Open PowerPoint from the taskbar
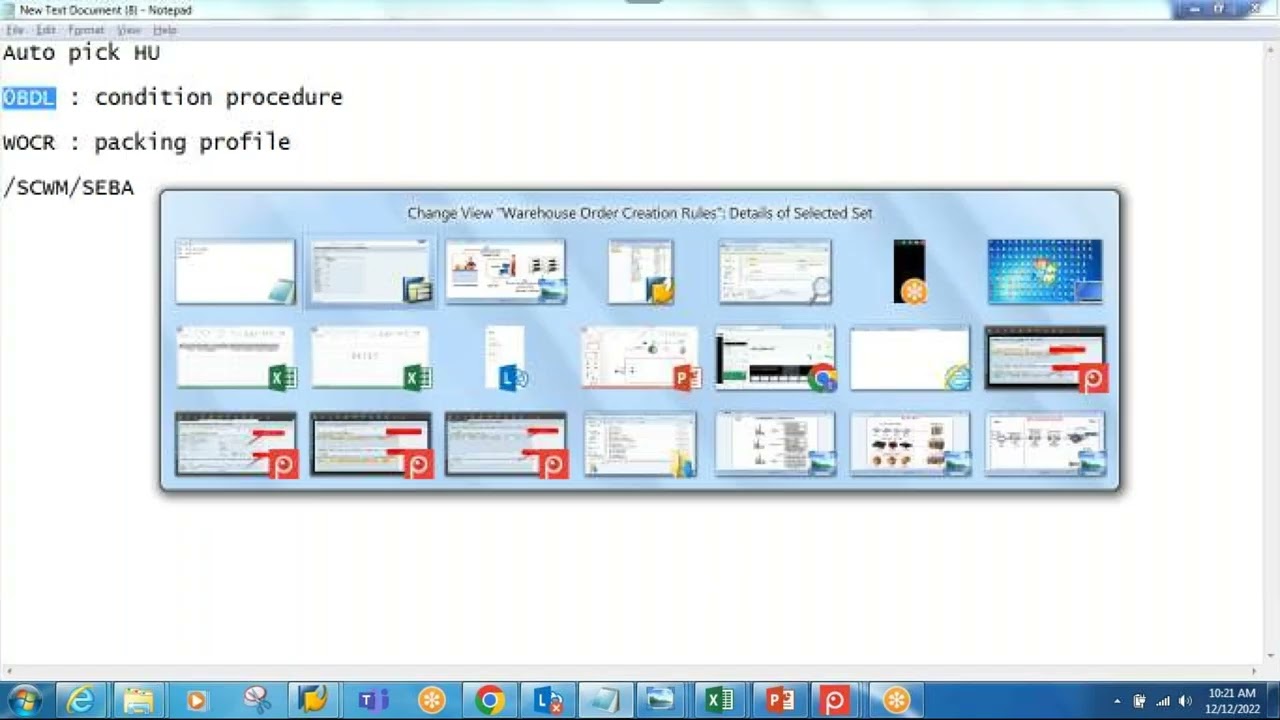Screen dimensions: 1280x720 click(779, 700)
